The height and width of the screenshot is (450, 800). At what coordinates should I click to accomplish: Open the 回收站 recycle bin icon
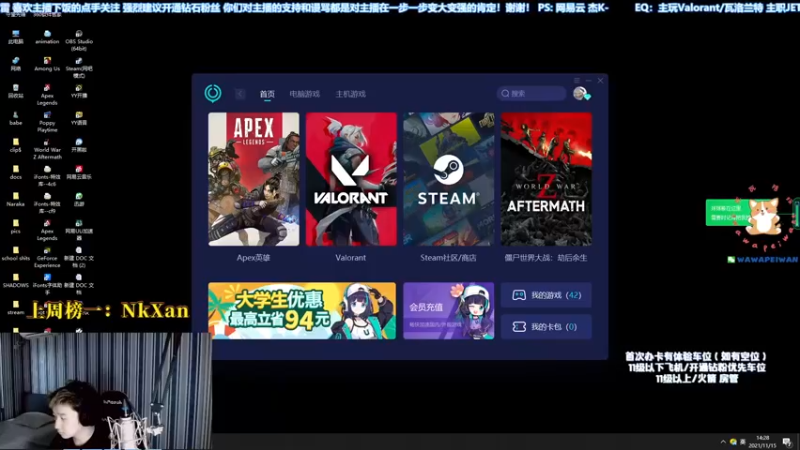tap(16, 91)
